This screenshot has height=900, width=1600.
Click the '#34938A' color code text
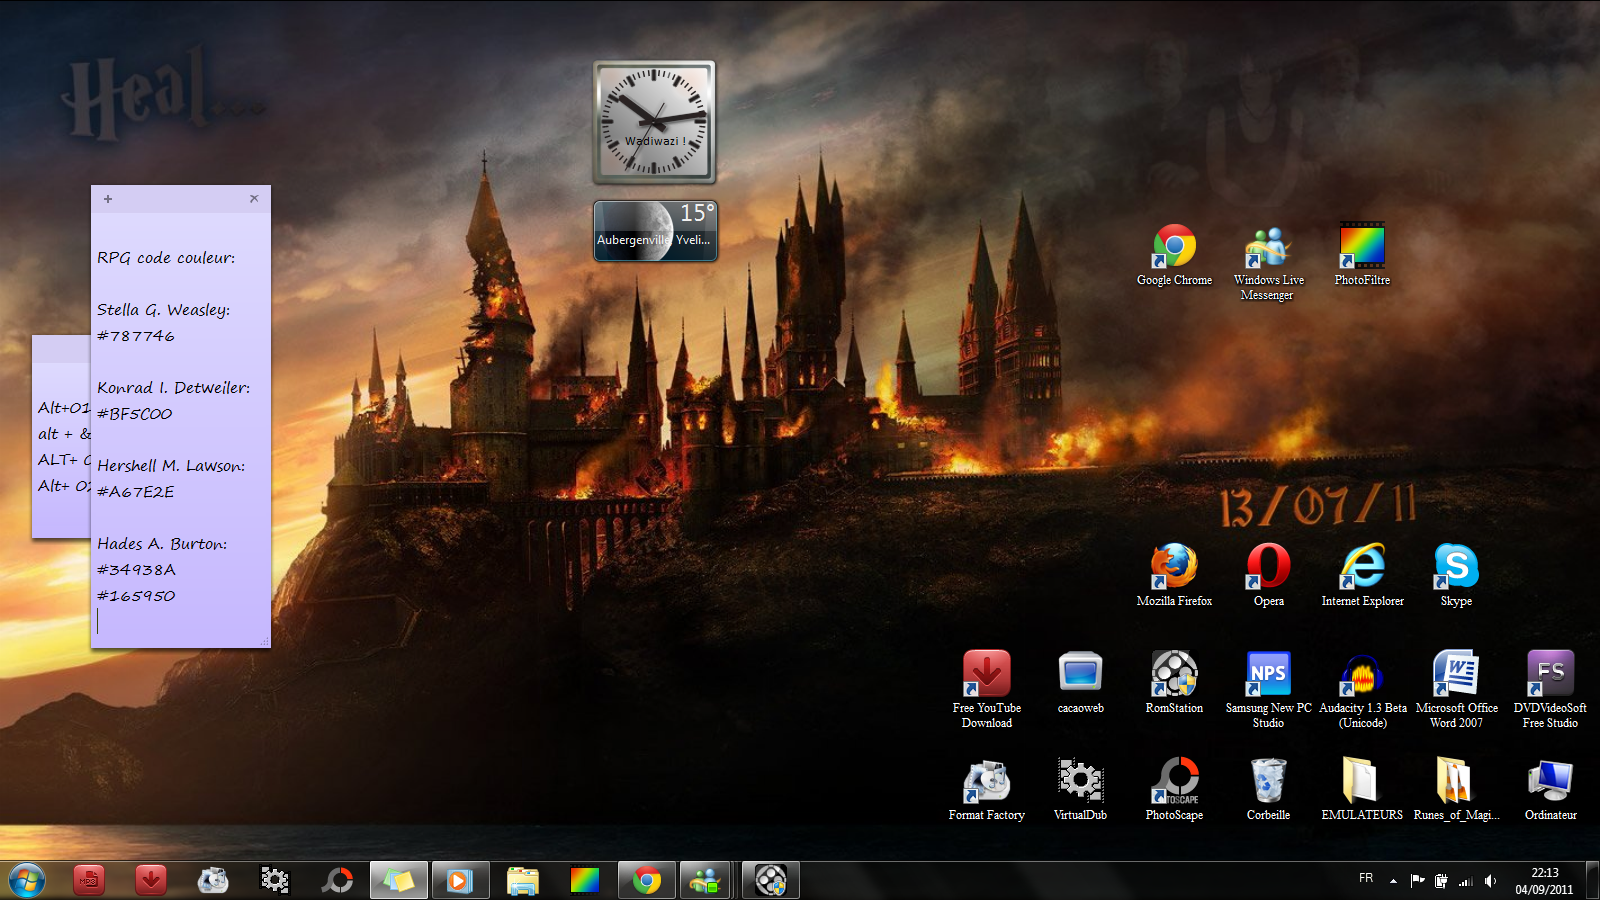tap(136, 570)
